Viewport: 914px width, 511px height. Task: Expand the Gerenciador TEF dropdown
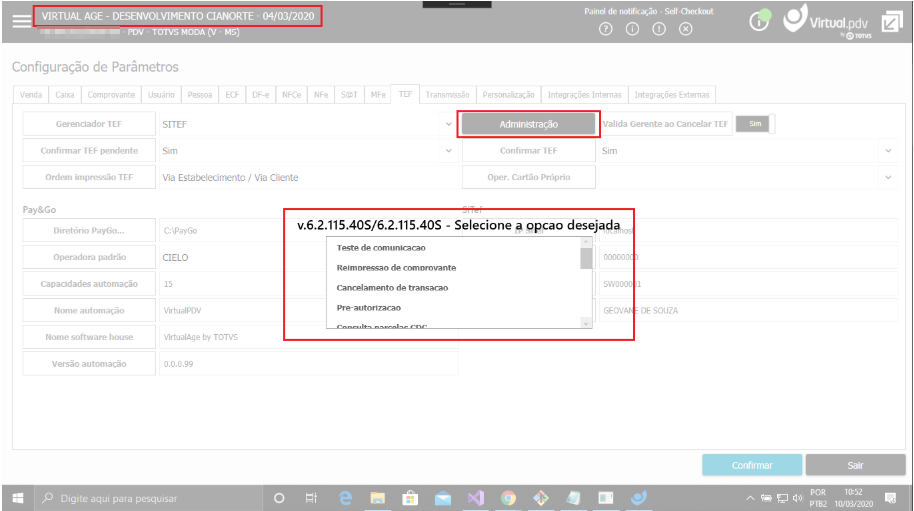coord(448,124)
